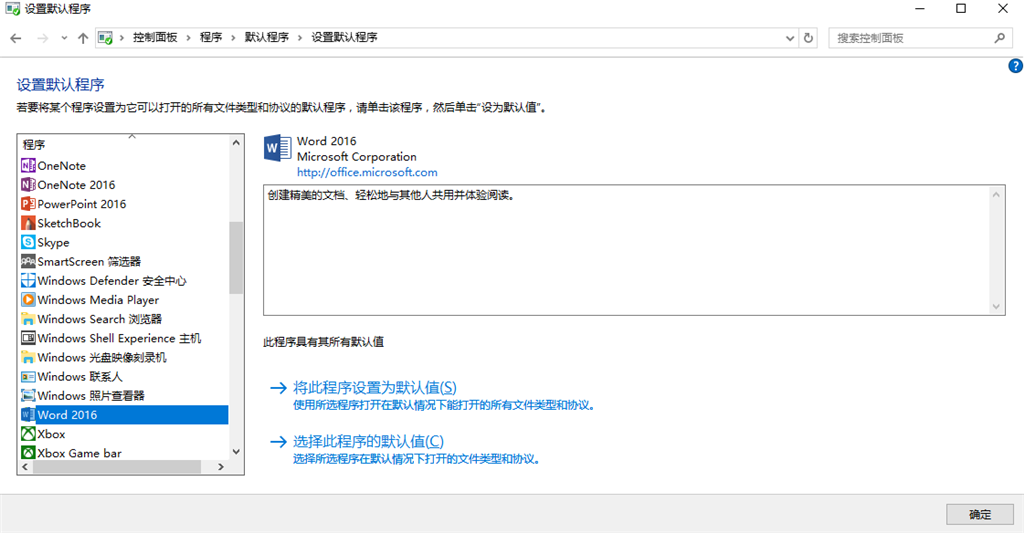Screen dimensions: 1024x533
Task: Click the refresh button in address bar
Action: pos(808,38)
